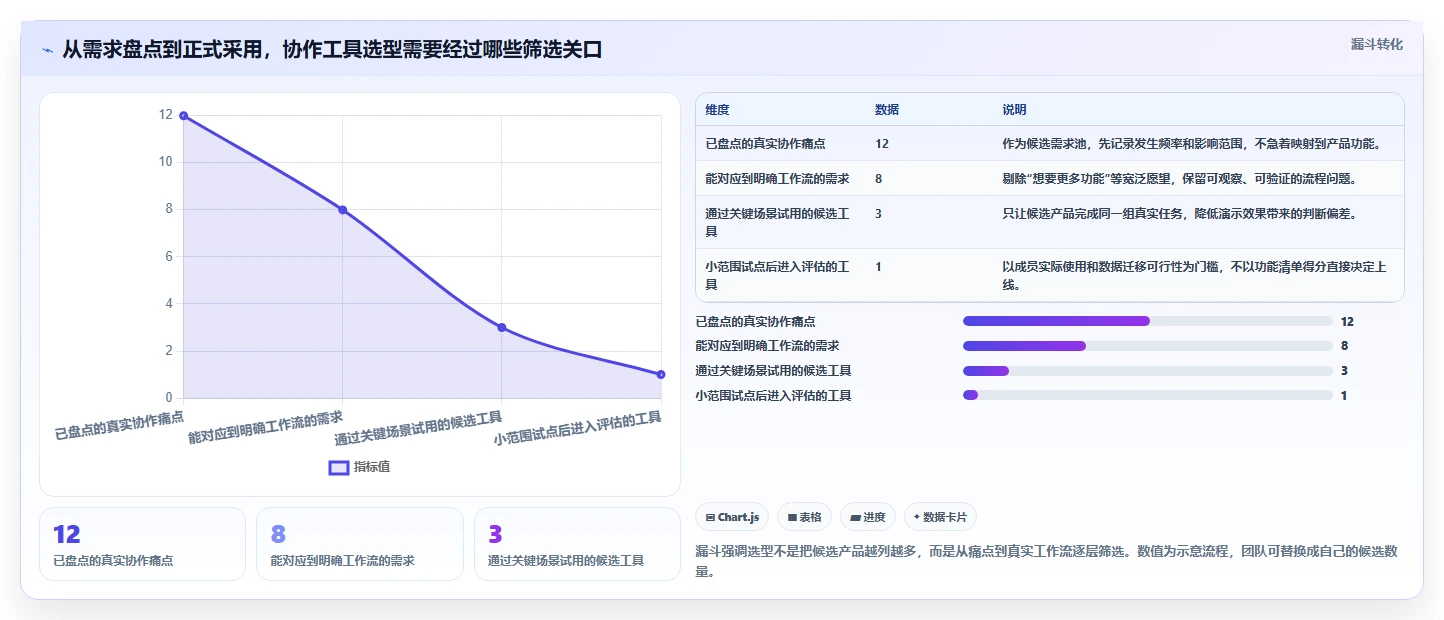
Task: Click table cell 能对应到明确工作流的需求
Action: (777, 178)
